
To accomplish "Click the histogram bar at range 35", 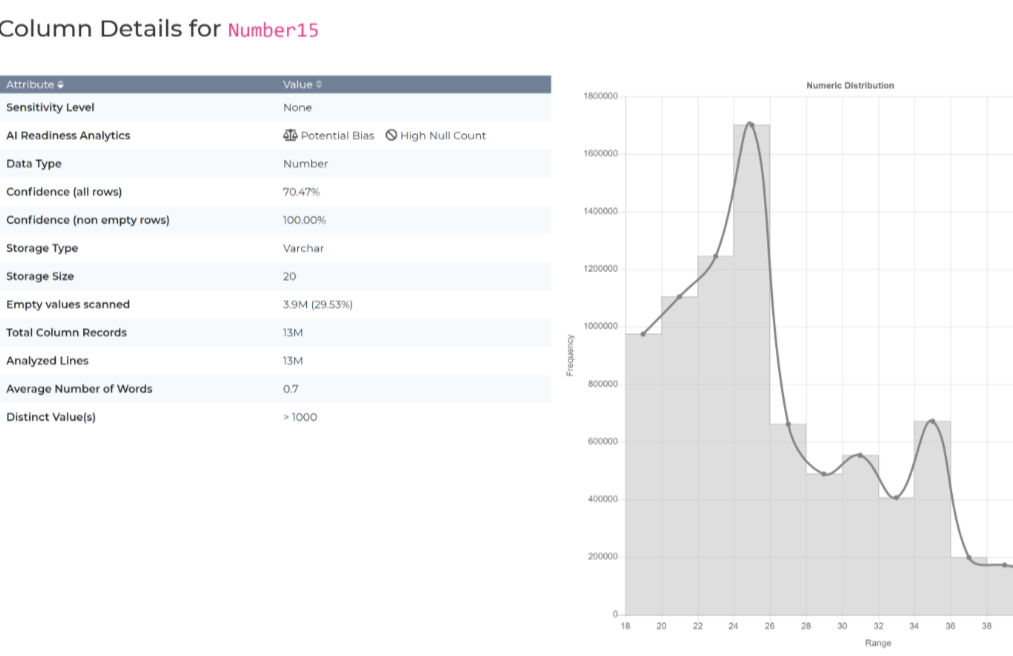I will pyautogui.click(x=932, y=520).
